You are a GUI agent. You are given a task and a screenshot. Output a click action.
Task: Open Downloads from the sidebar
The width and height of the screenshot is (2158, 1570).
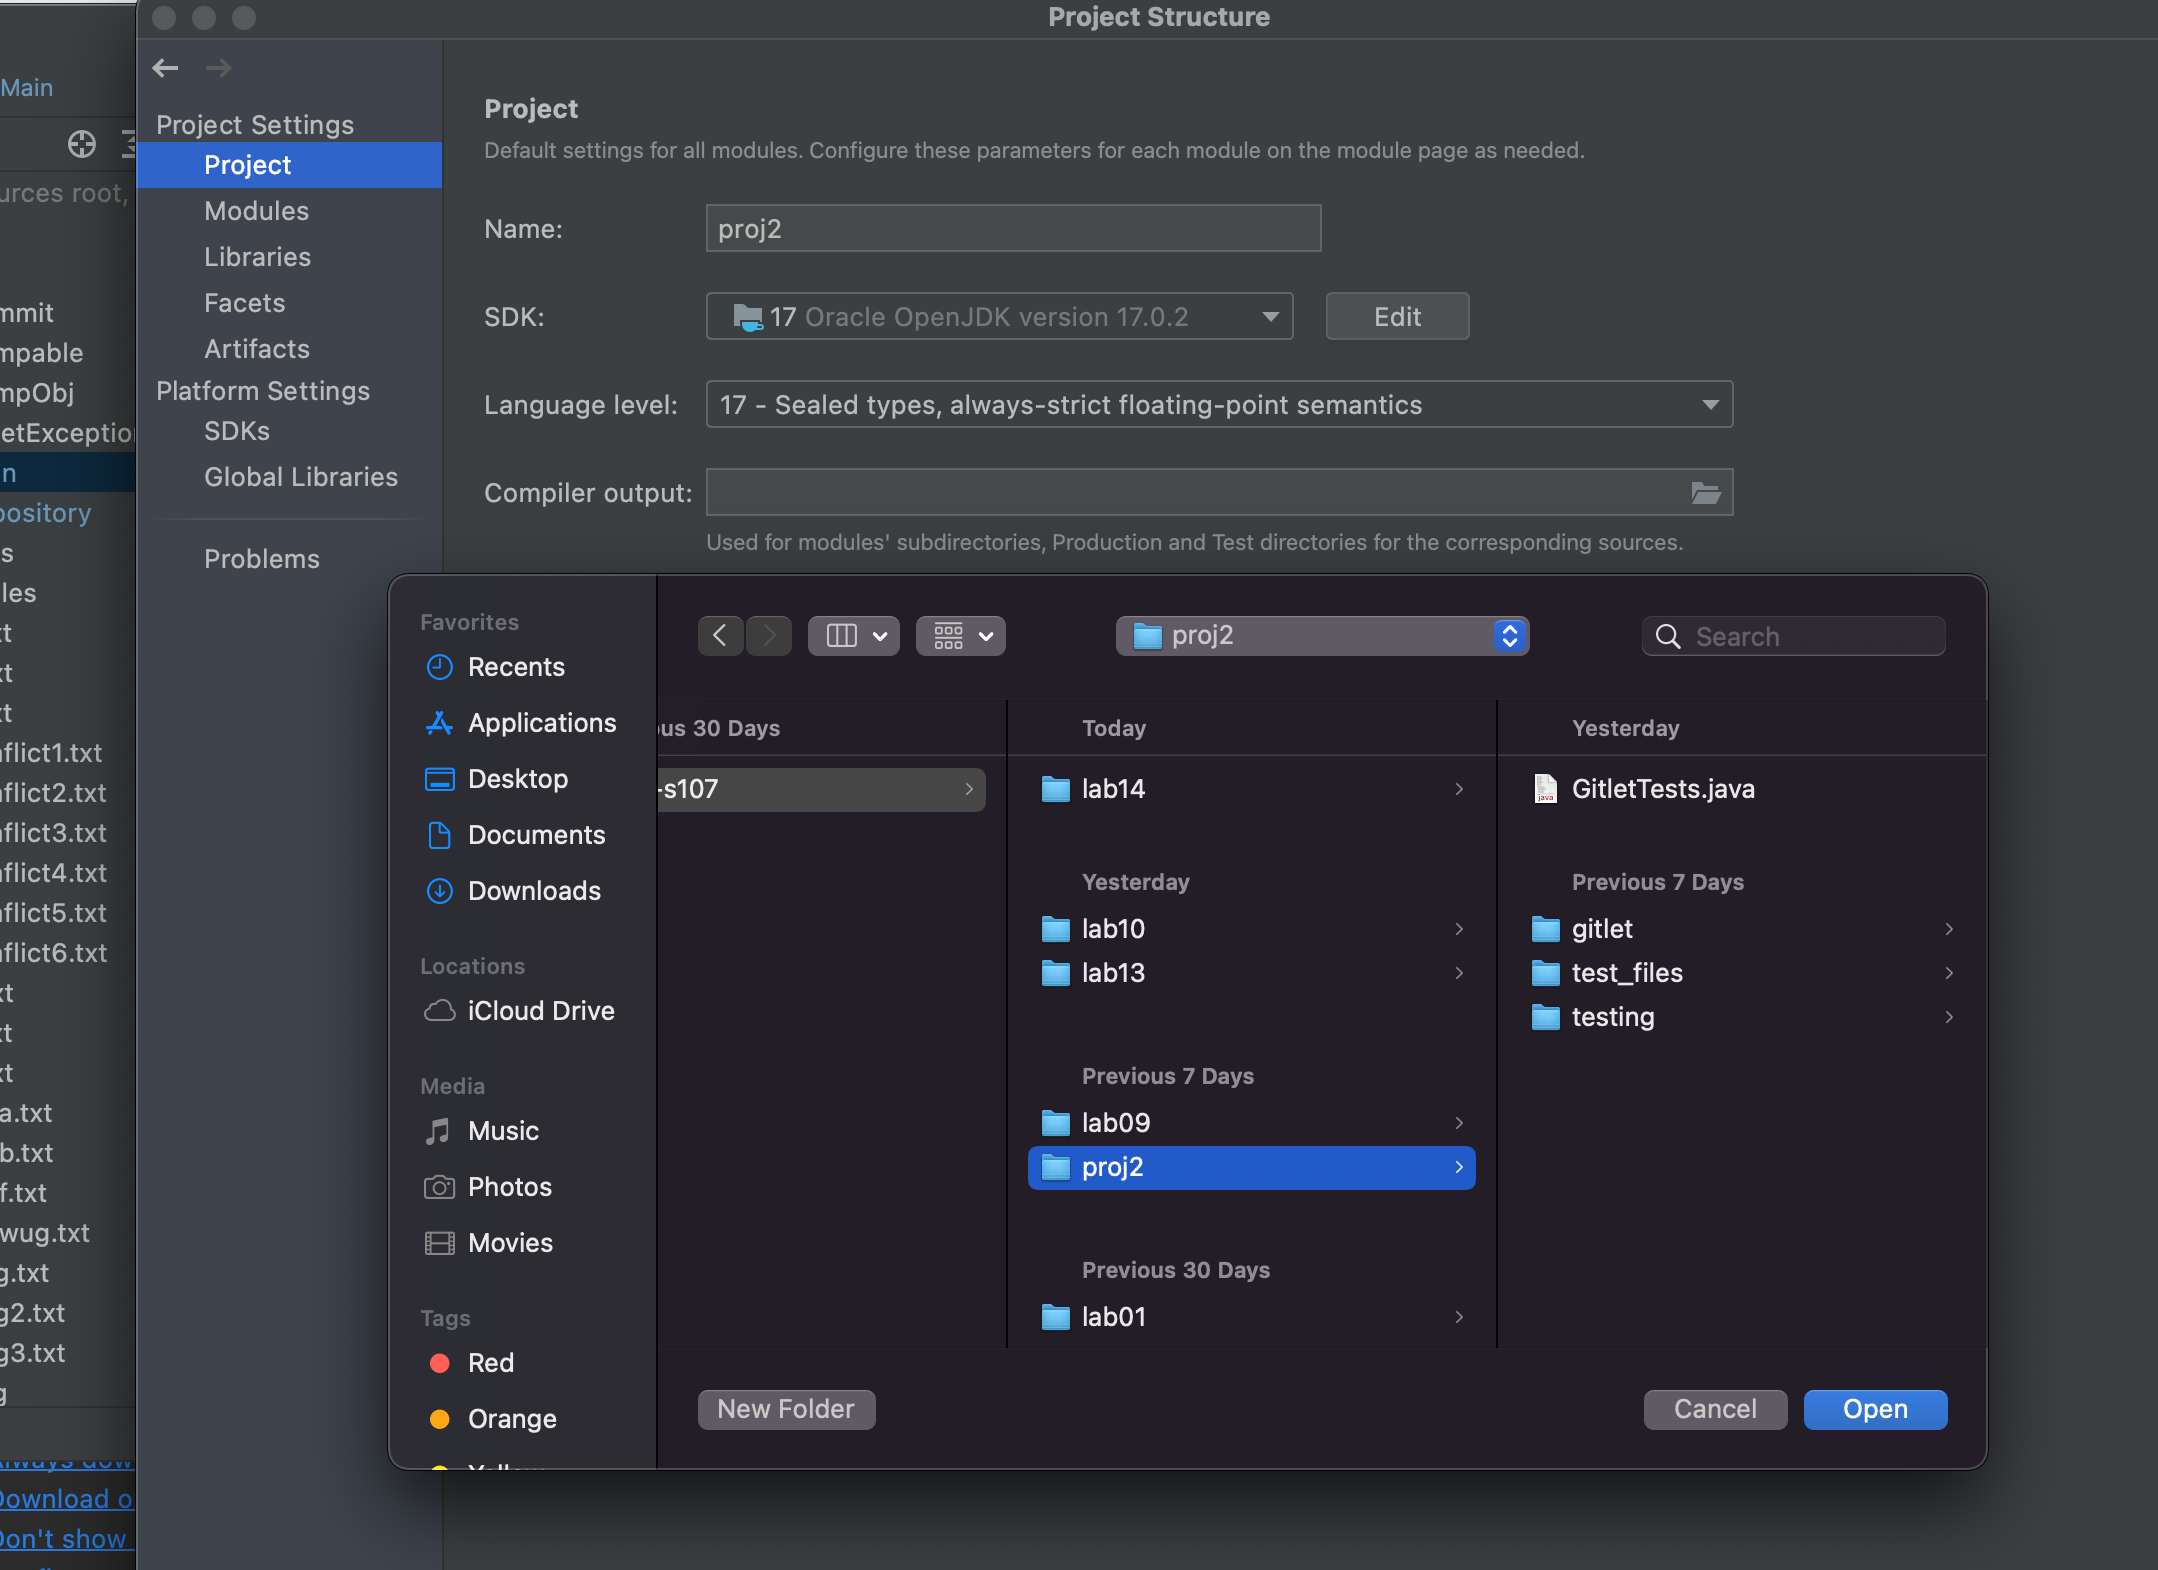pos(534,891)
